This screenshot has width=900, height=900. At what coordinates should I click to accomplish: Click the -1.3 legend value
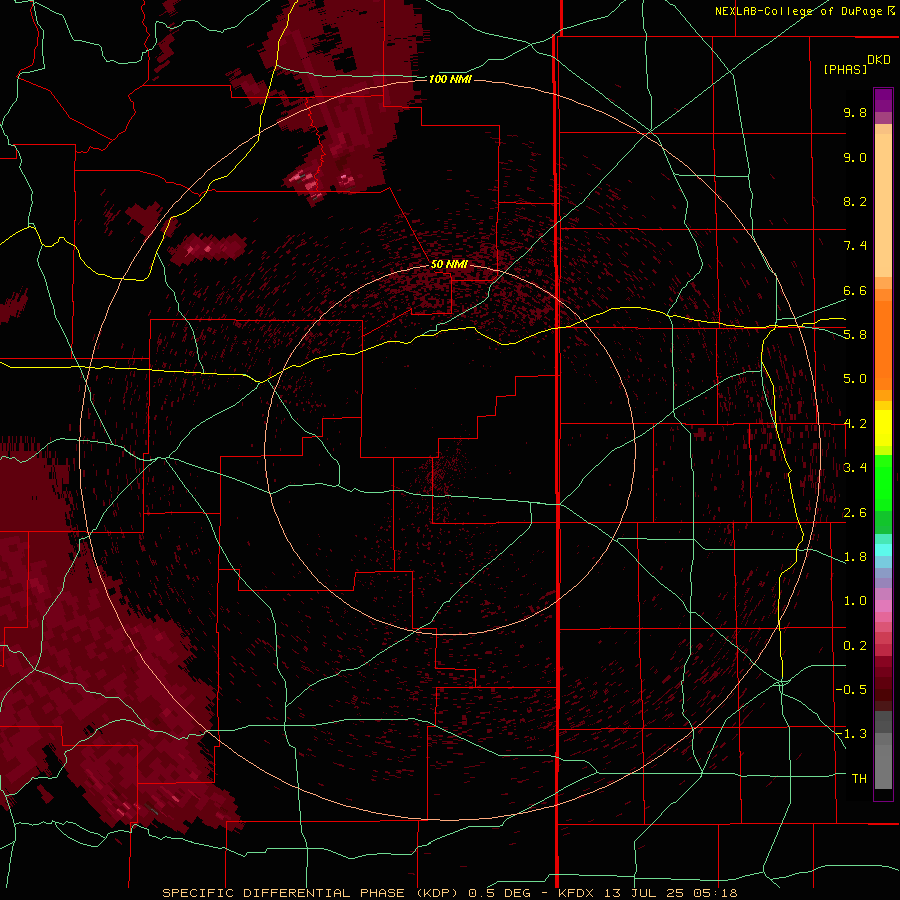851,734
